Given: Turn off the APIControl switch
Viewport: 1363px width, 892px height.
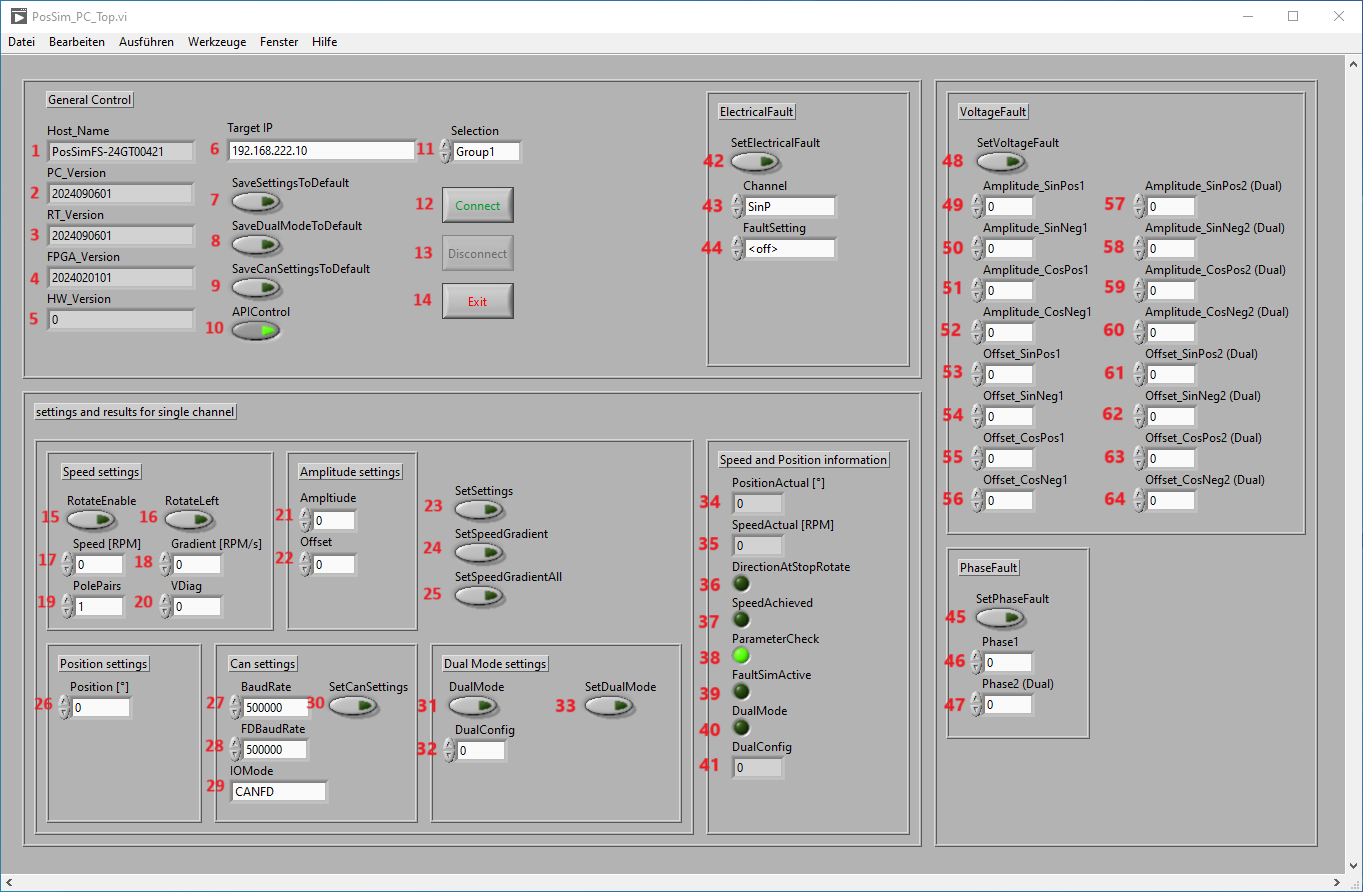Looking at the screenshot, I should click(256, 330).
